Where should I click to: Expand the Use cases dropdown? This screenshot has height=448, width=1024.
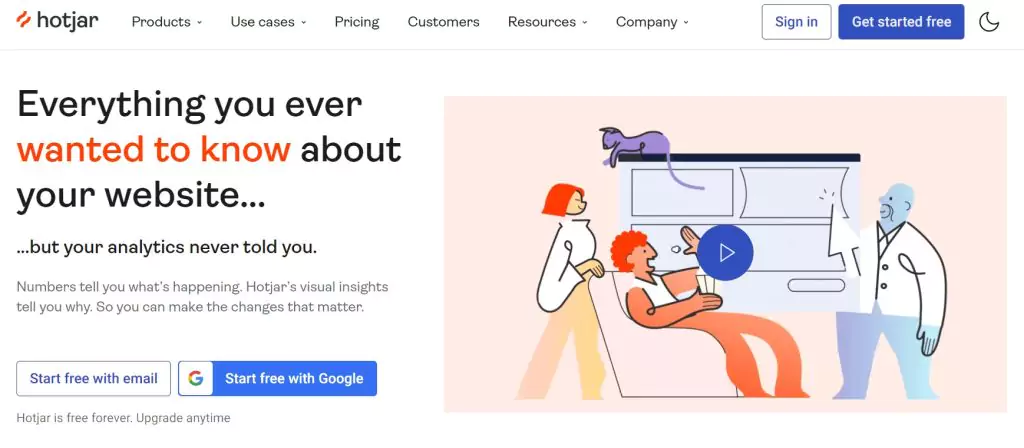click(x=268, y=22)
